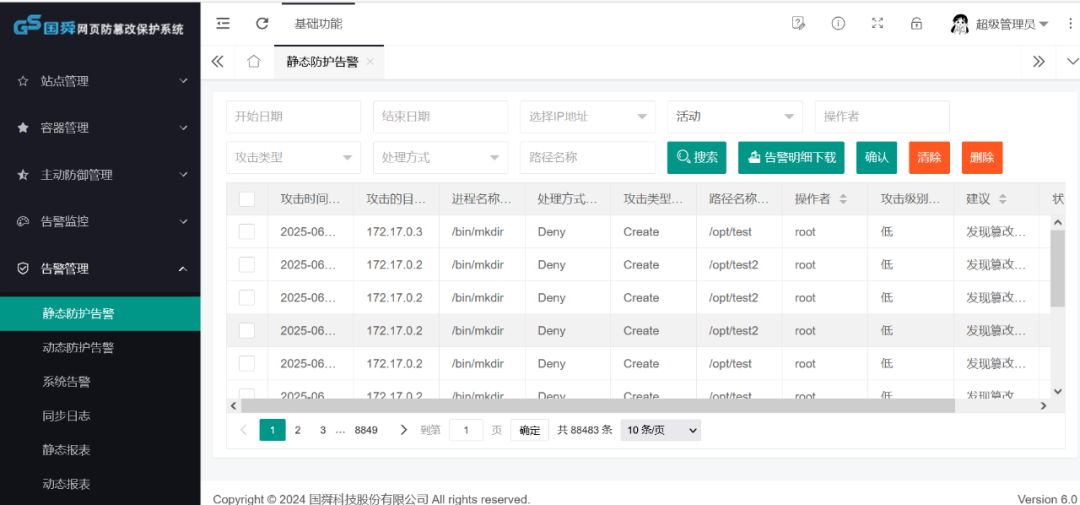Click the lock screen icon
Viewport: 1080px width, 505px height.
click(x=916, y=23)
